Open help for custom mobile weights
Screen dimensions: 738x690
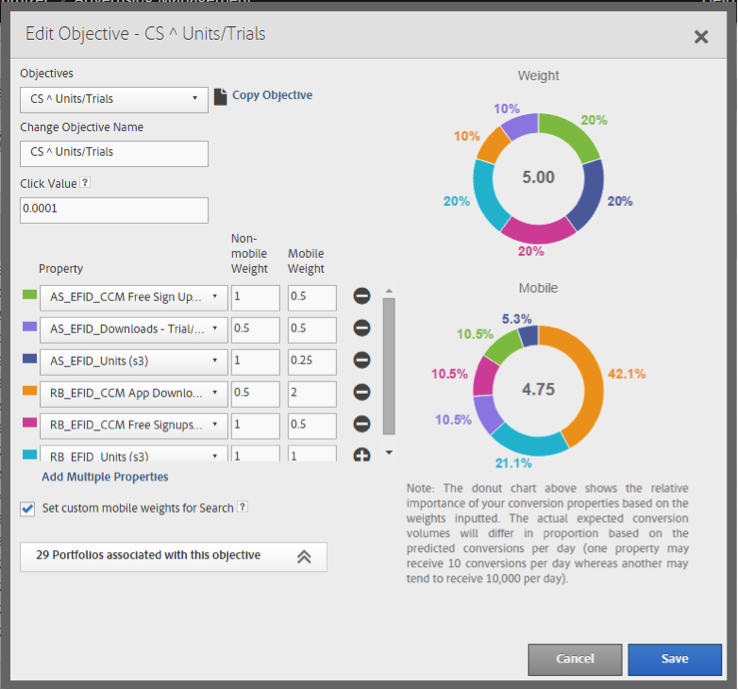click(x=242, y=507)
